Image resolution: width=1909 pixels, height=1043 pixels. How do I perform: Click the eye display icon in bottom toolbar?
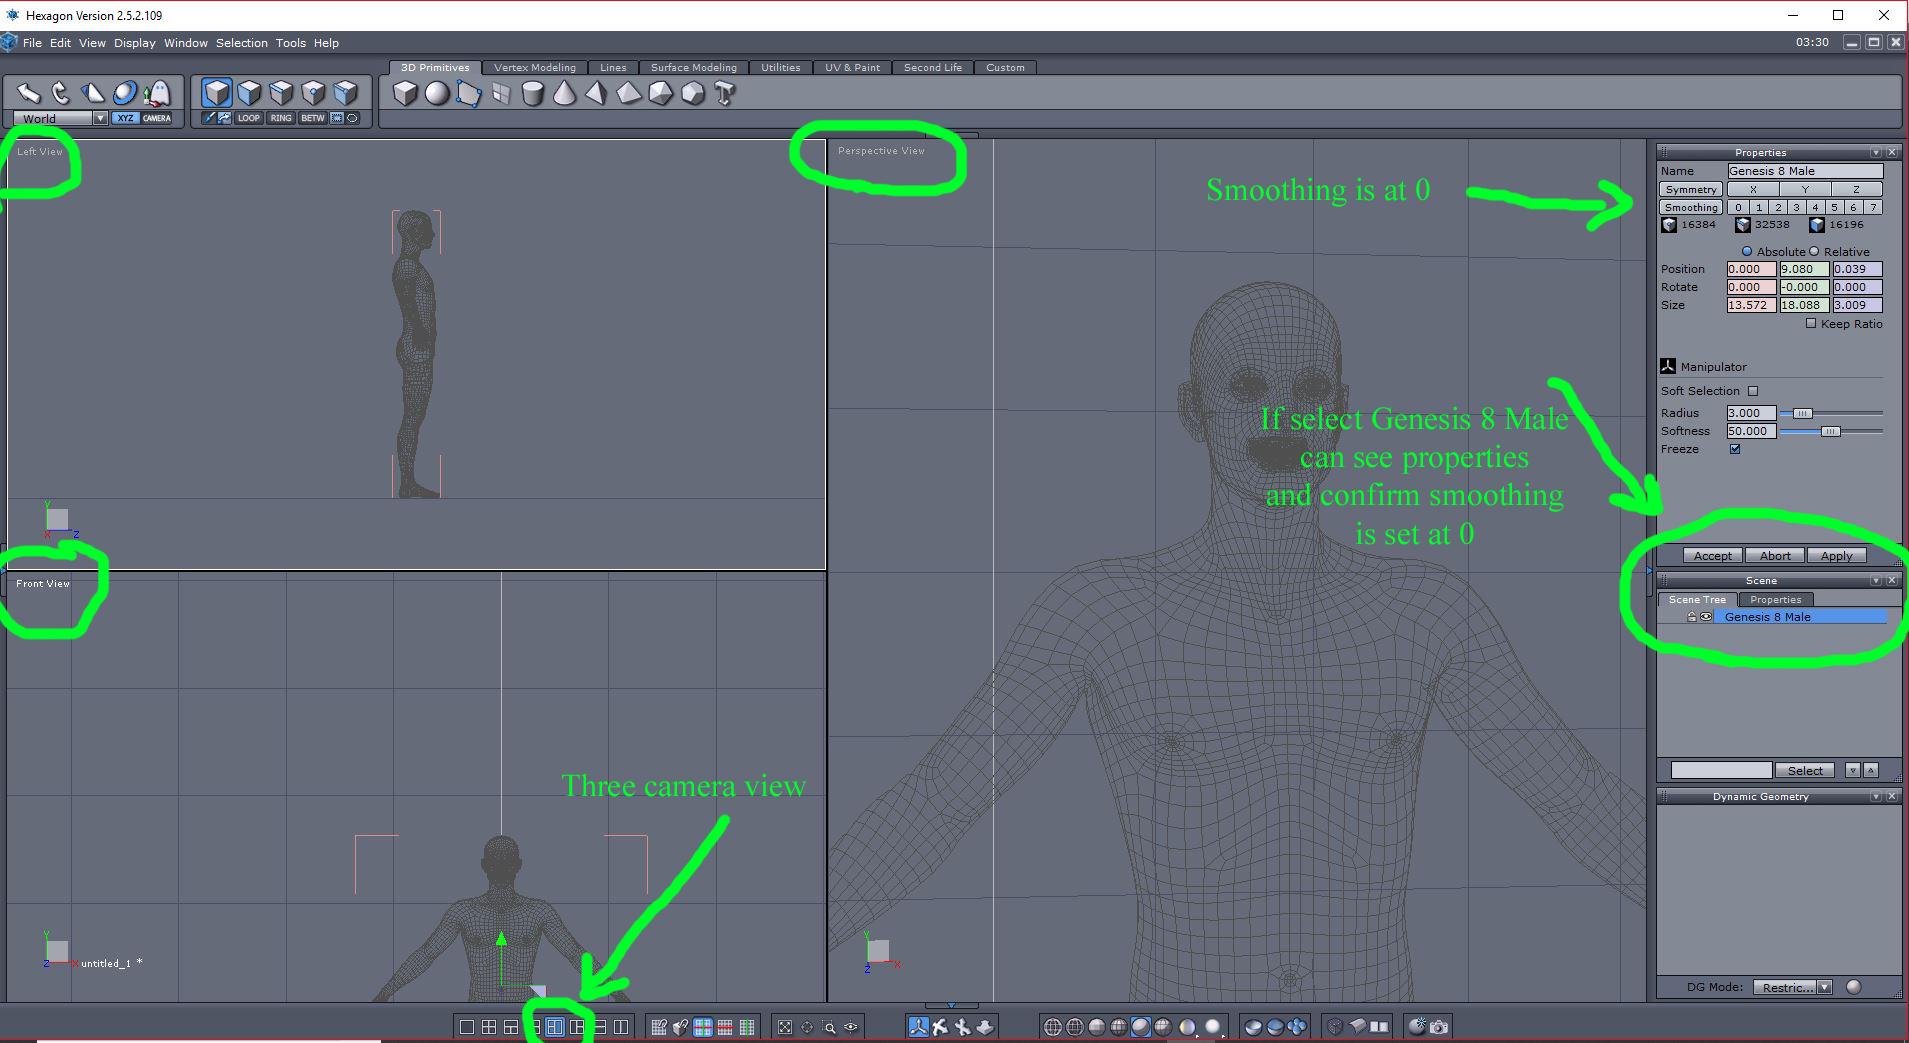[851, 1027]
